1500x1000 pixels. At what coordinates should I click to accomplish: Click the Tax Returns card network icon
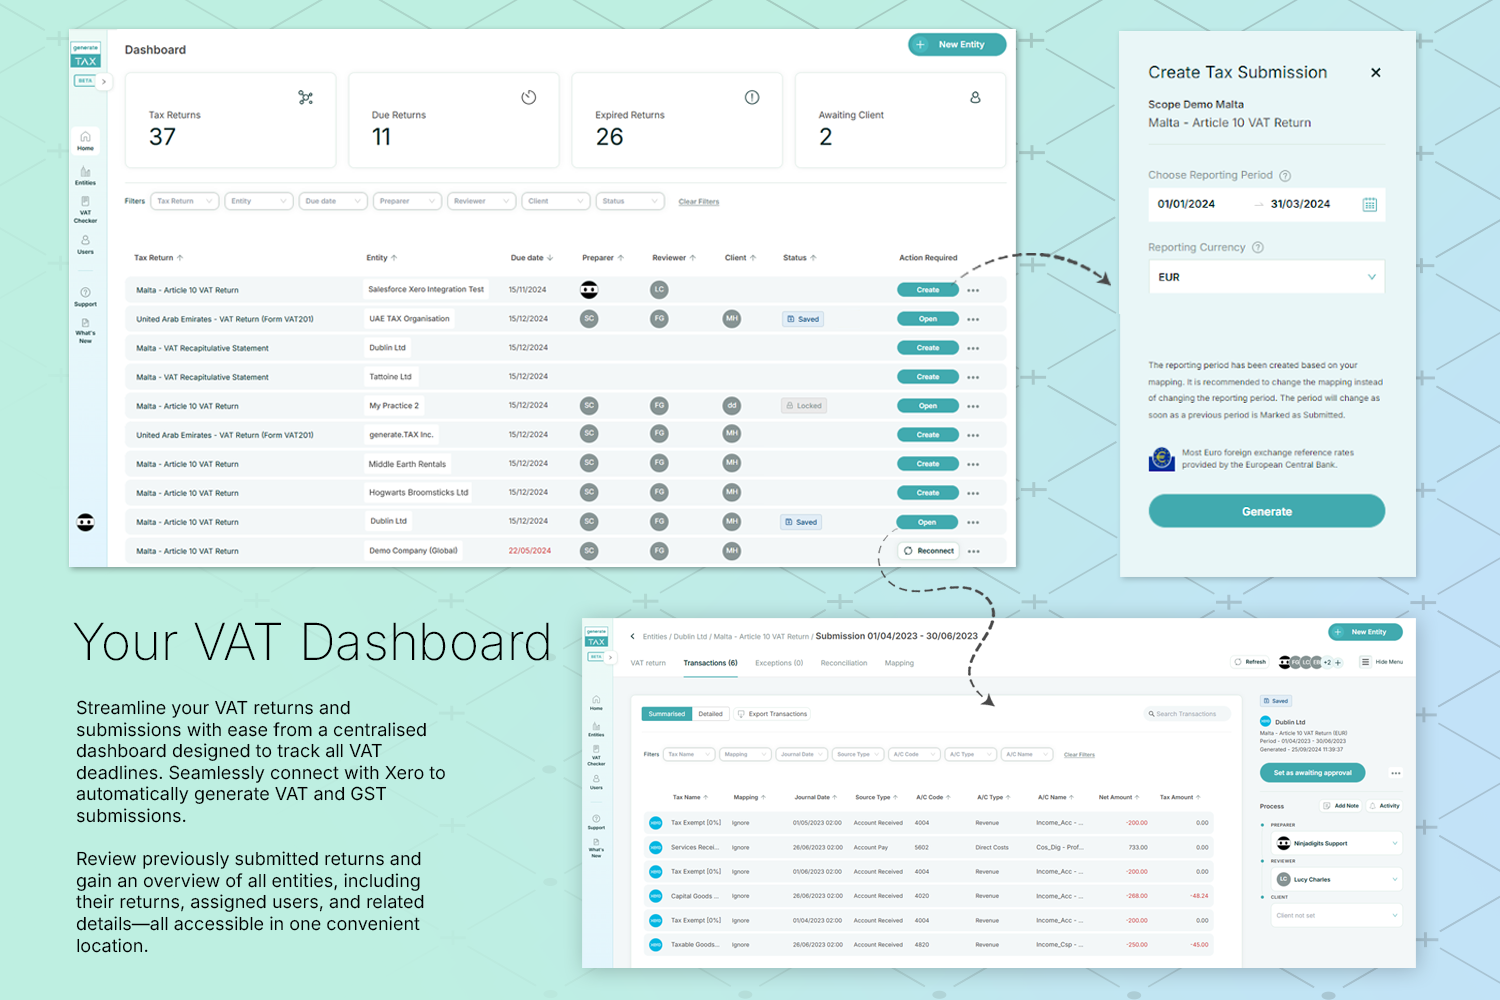pyautogui.click(x=306, y=97)
